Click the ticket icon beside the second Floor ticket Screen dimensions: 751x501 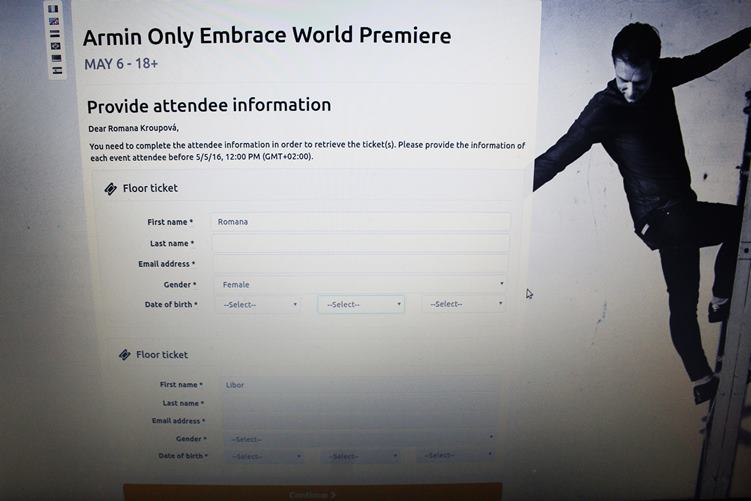(x=125, y=354)
